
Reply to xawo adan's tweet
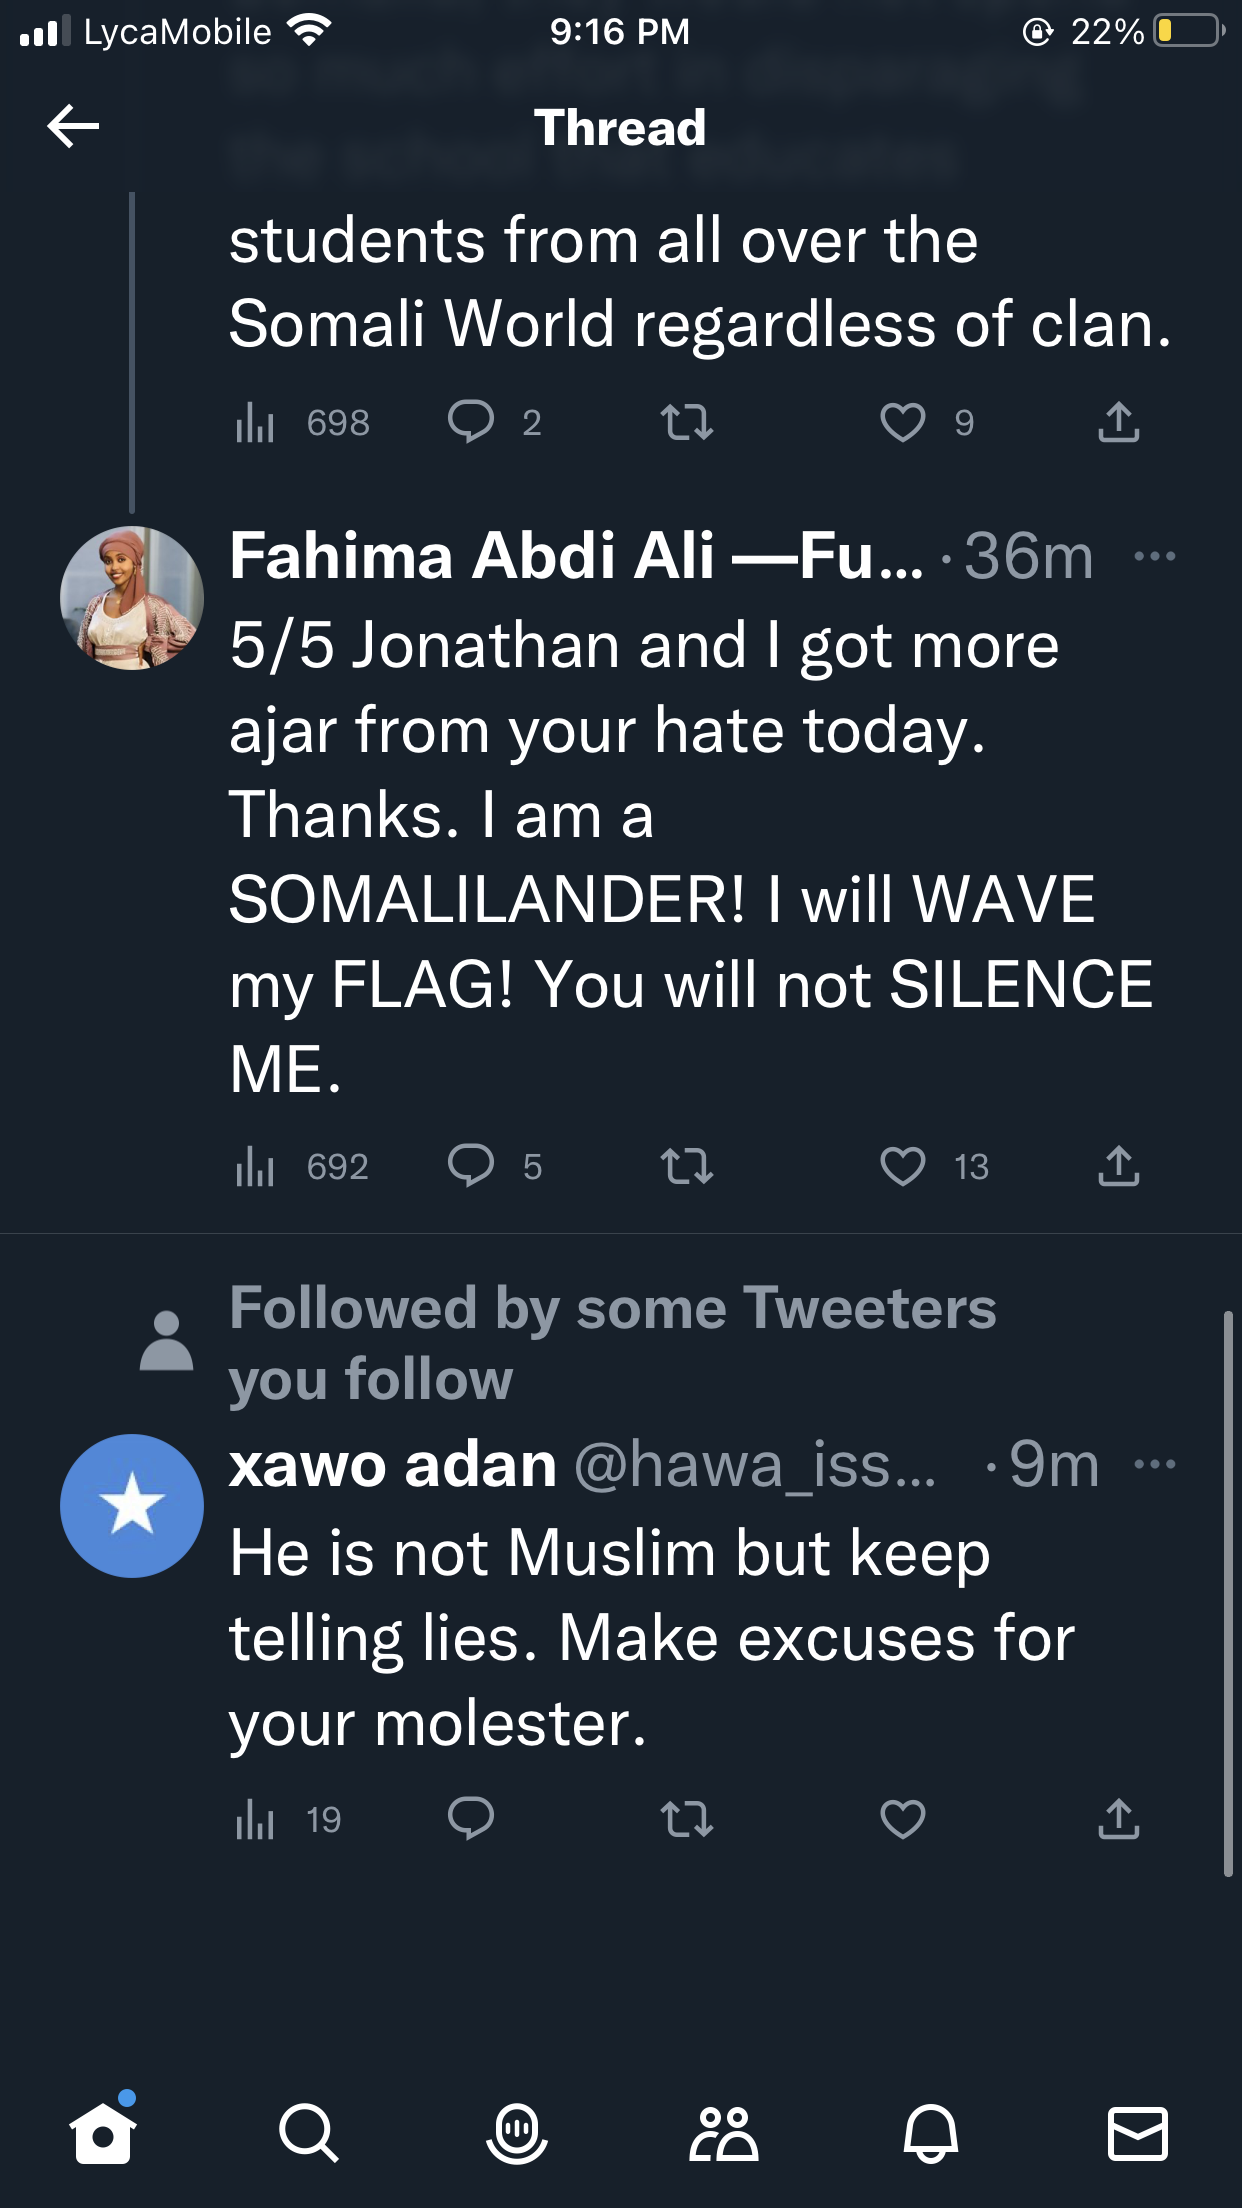(470, 1819)
